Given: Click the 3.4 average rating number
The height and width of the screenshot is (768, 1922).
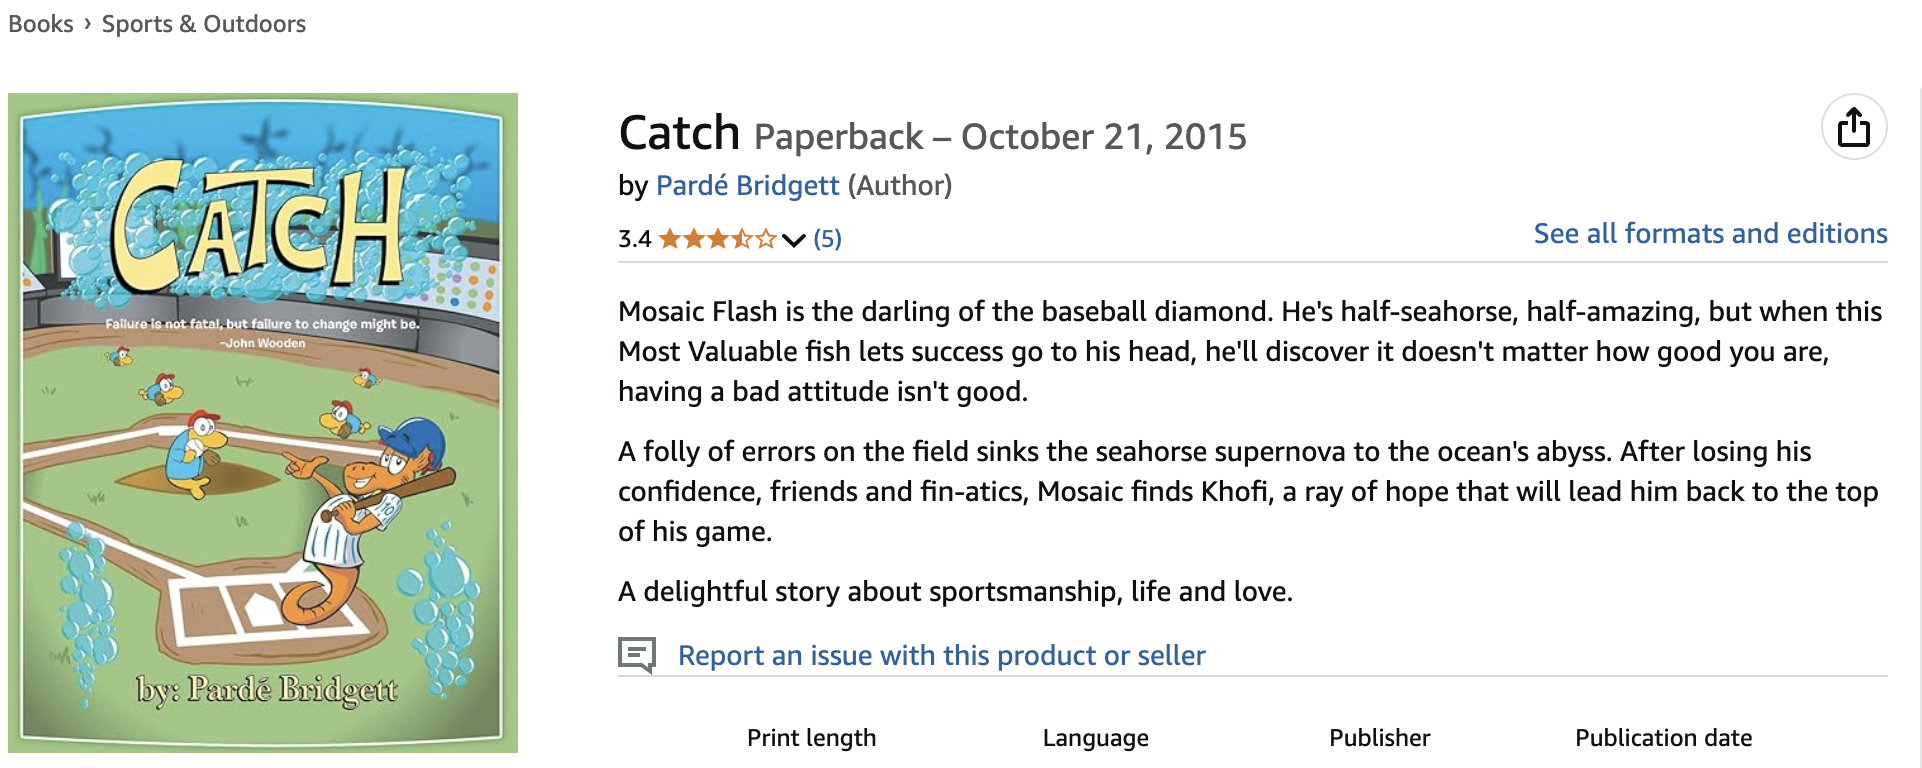Looking at the screenshot, I should point(634,239).
